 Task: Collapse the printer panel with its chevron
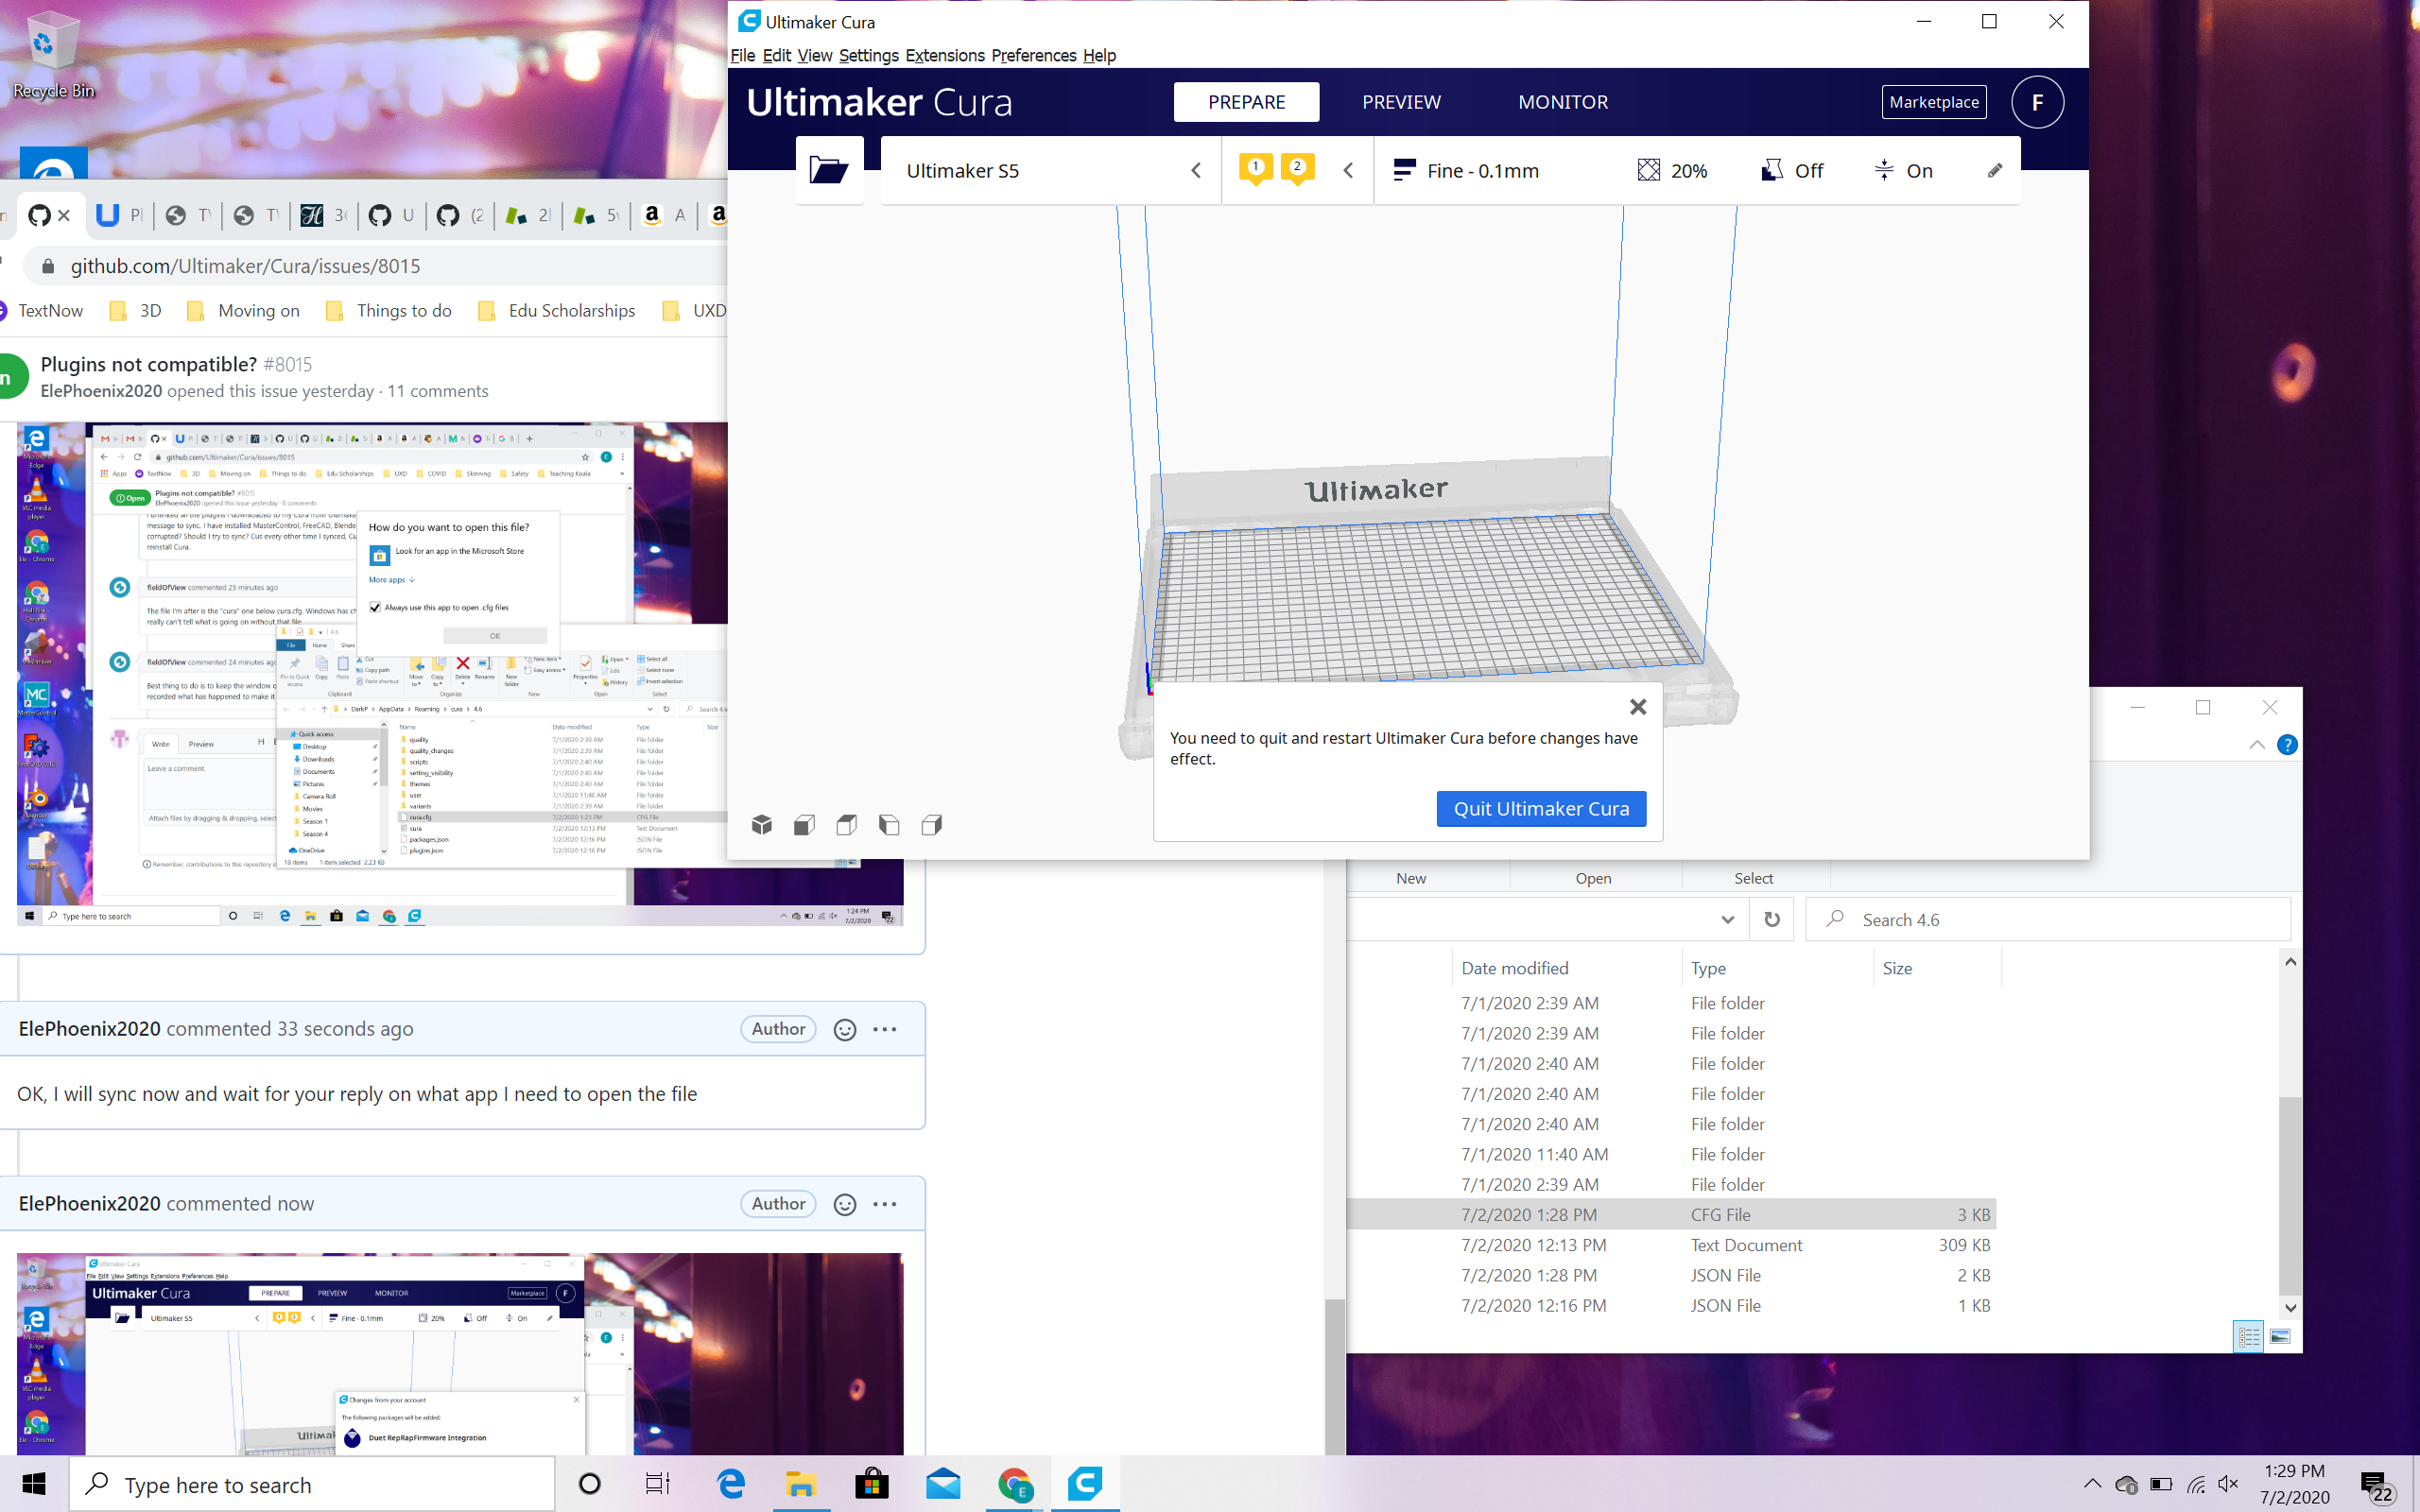(x=1196, y=170)
